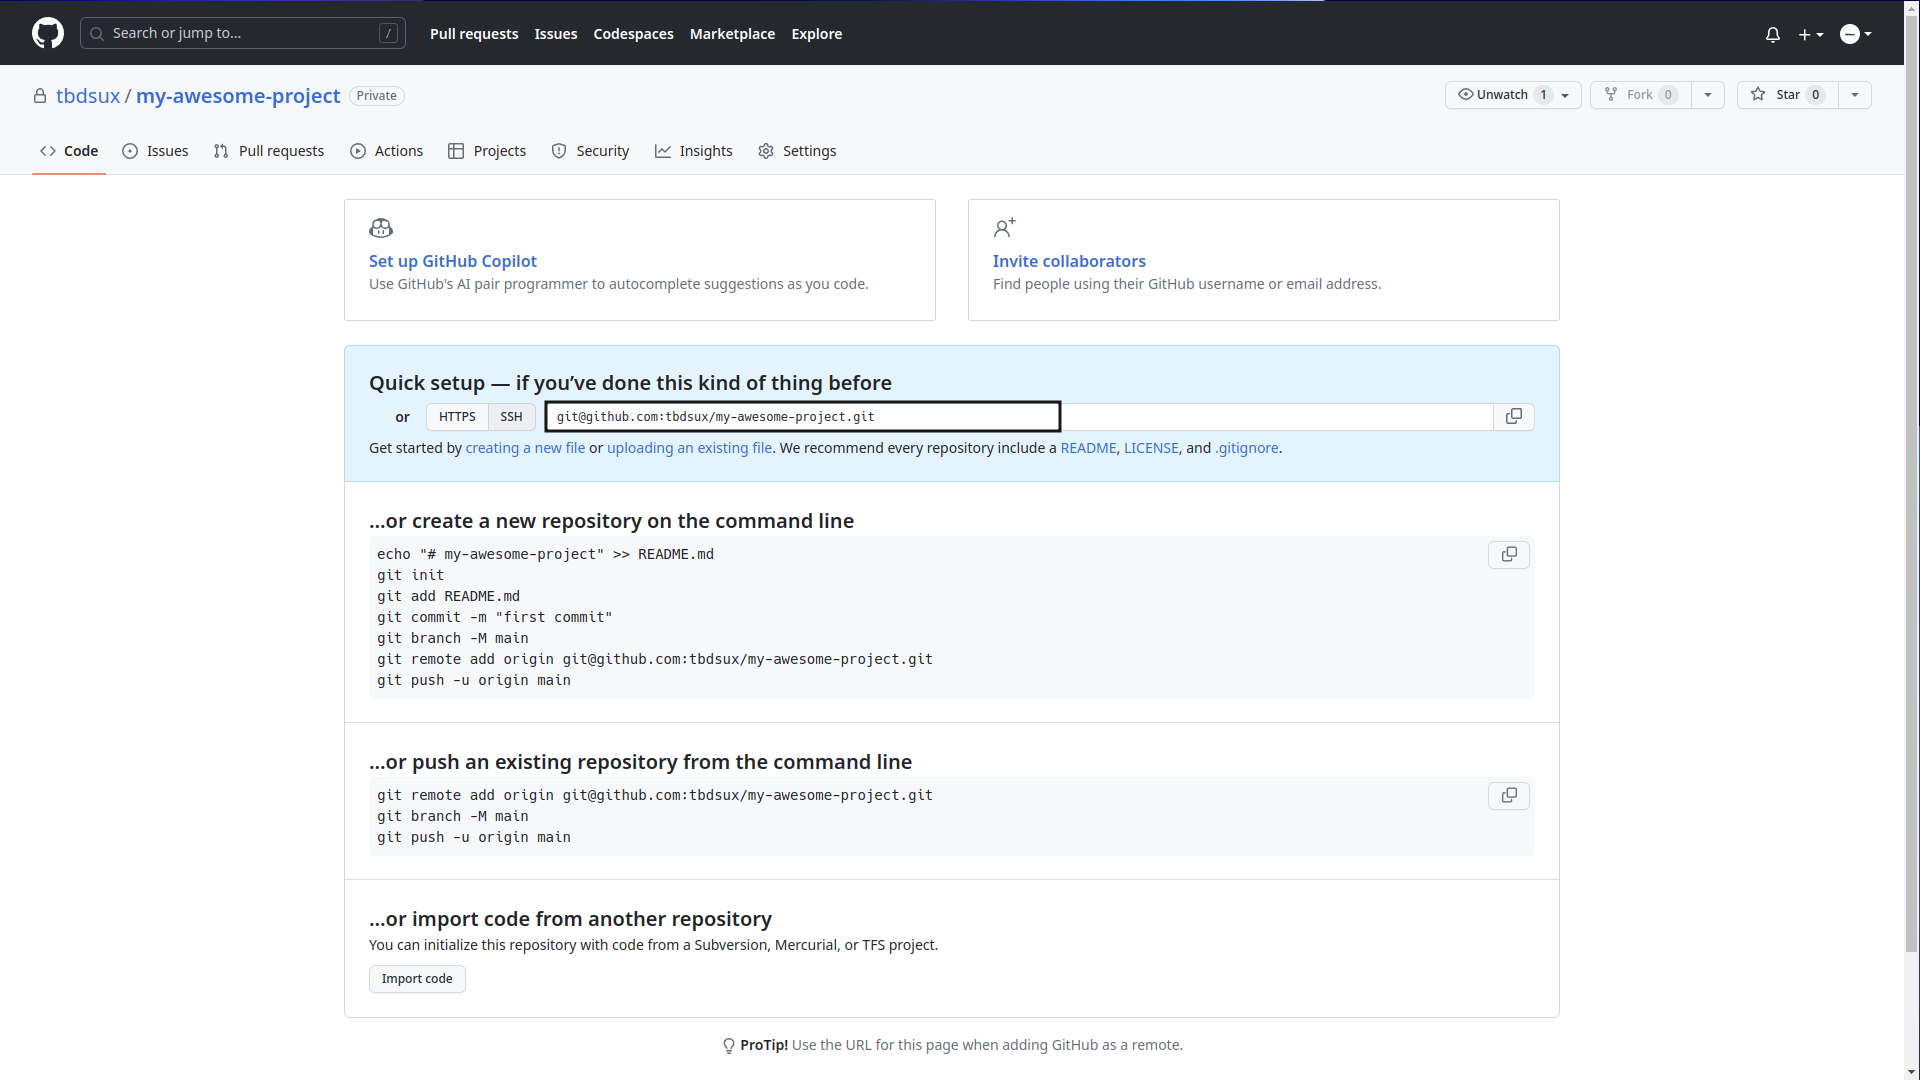The height and width of the screenshot is (1080, 1920).
Task: Open Invite collaborators link
Action: (x=1069, y=261)
